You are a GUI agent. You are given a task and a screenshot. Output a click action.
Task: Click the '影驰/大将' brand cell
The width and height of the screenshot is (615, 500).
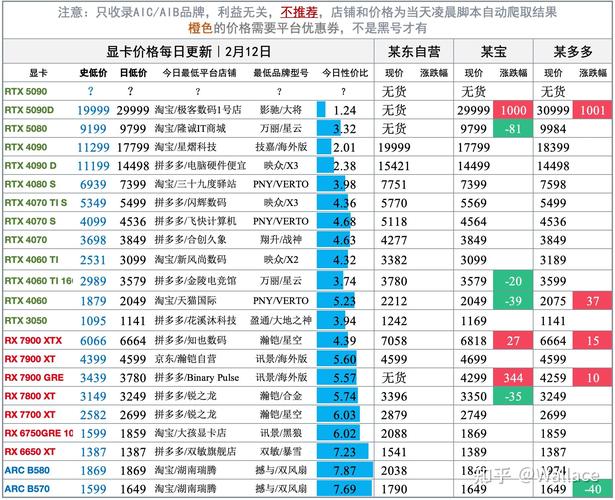[281, 110]
